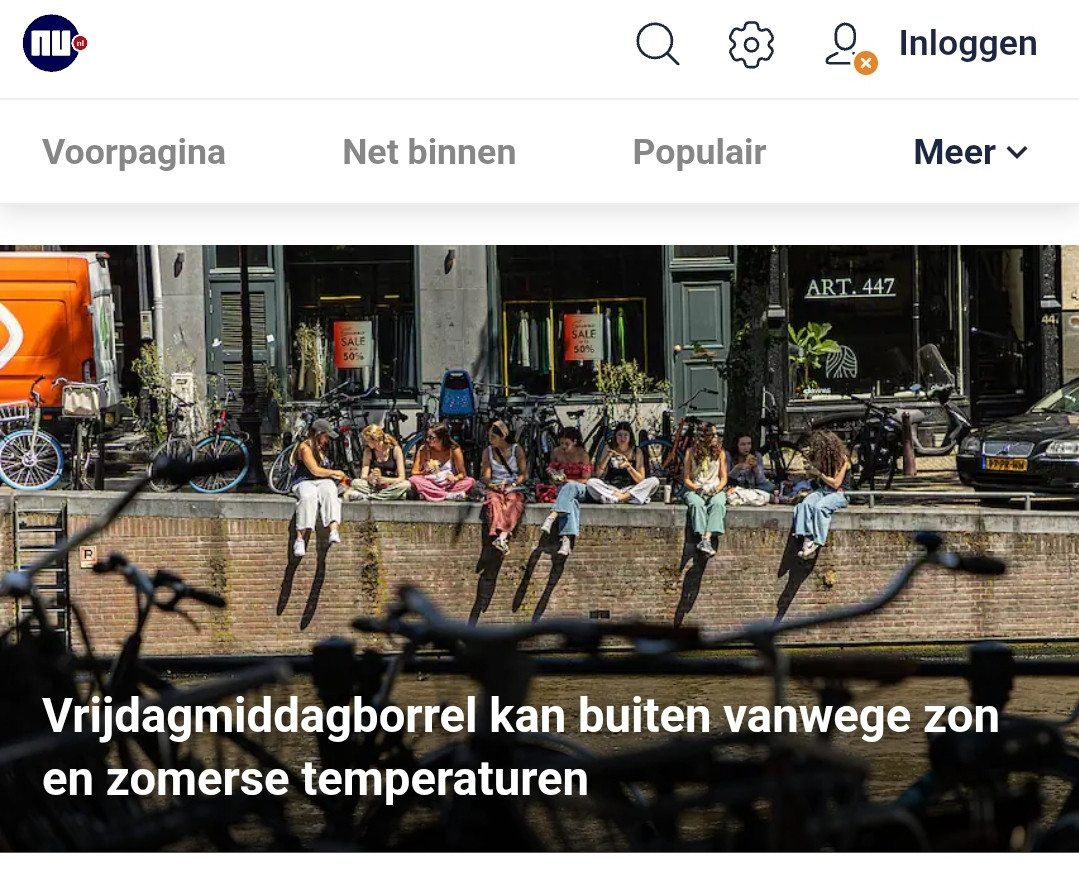This screenshot has width=1079, height=887.
Task: Select the Populair tab
Action: click(699, 152)
